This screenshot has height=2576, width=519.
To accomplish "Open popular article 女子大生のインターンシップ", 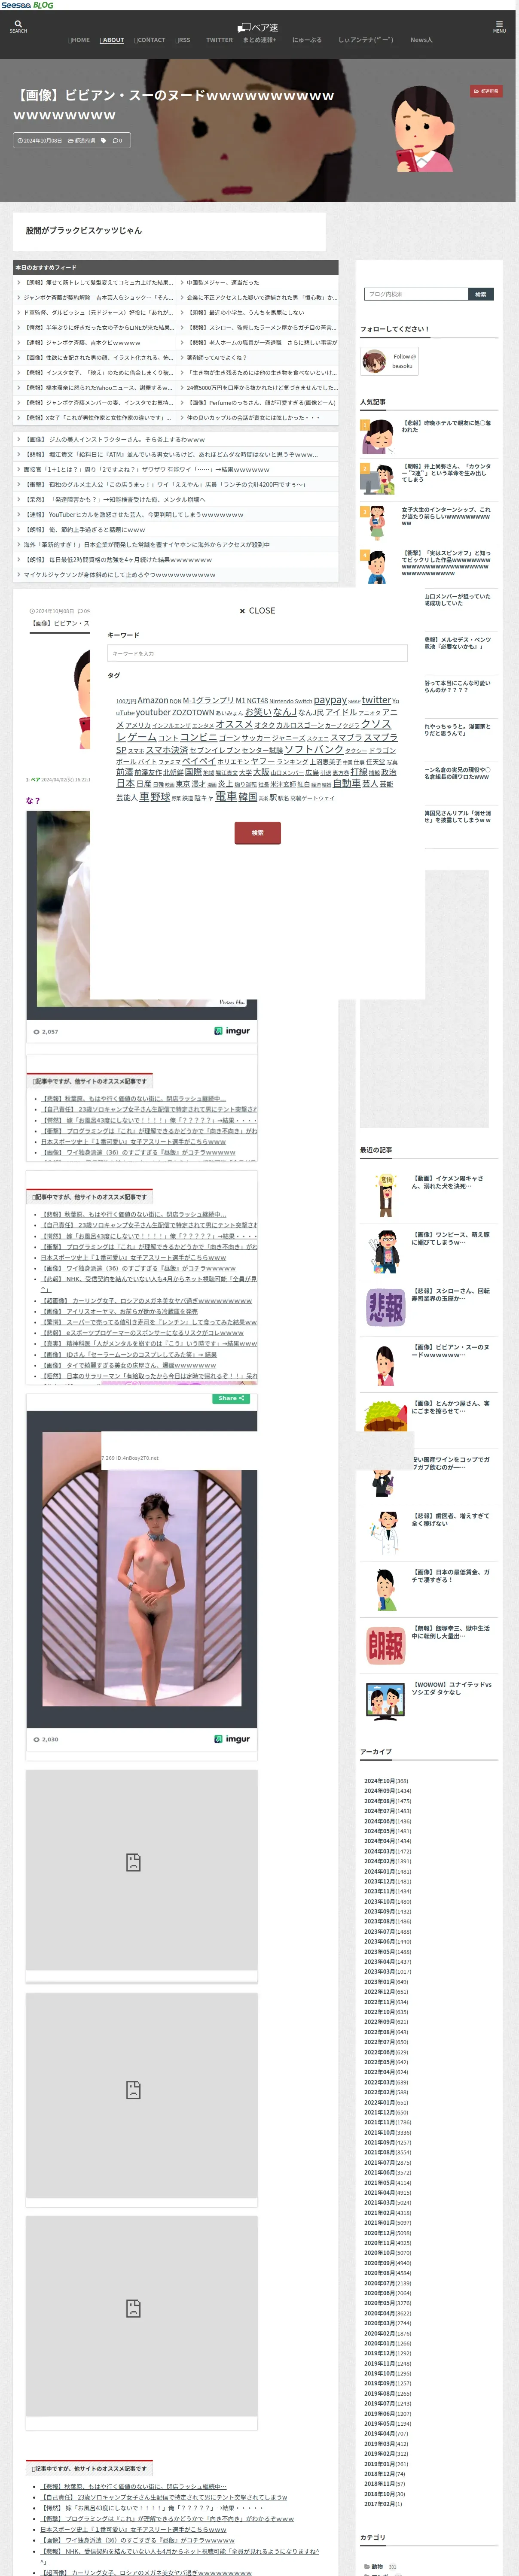I will pyautogui.click(x=446, y=516).
